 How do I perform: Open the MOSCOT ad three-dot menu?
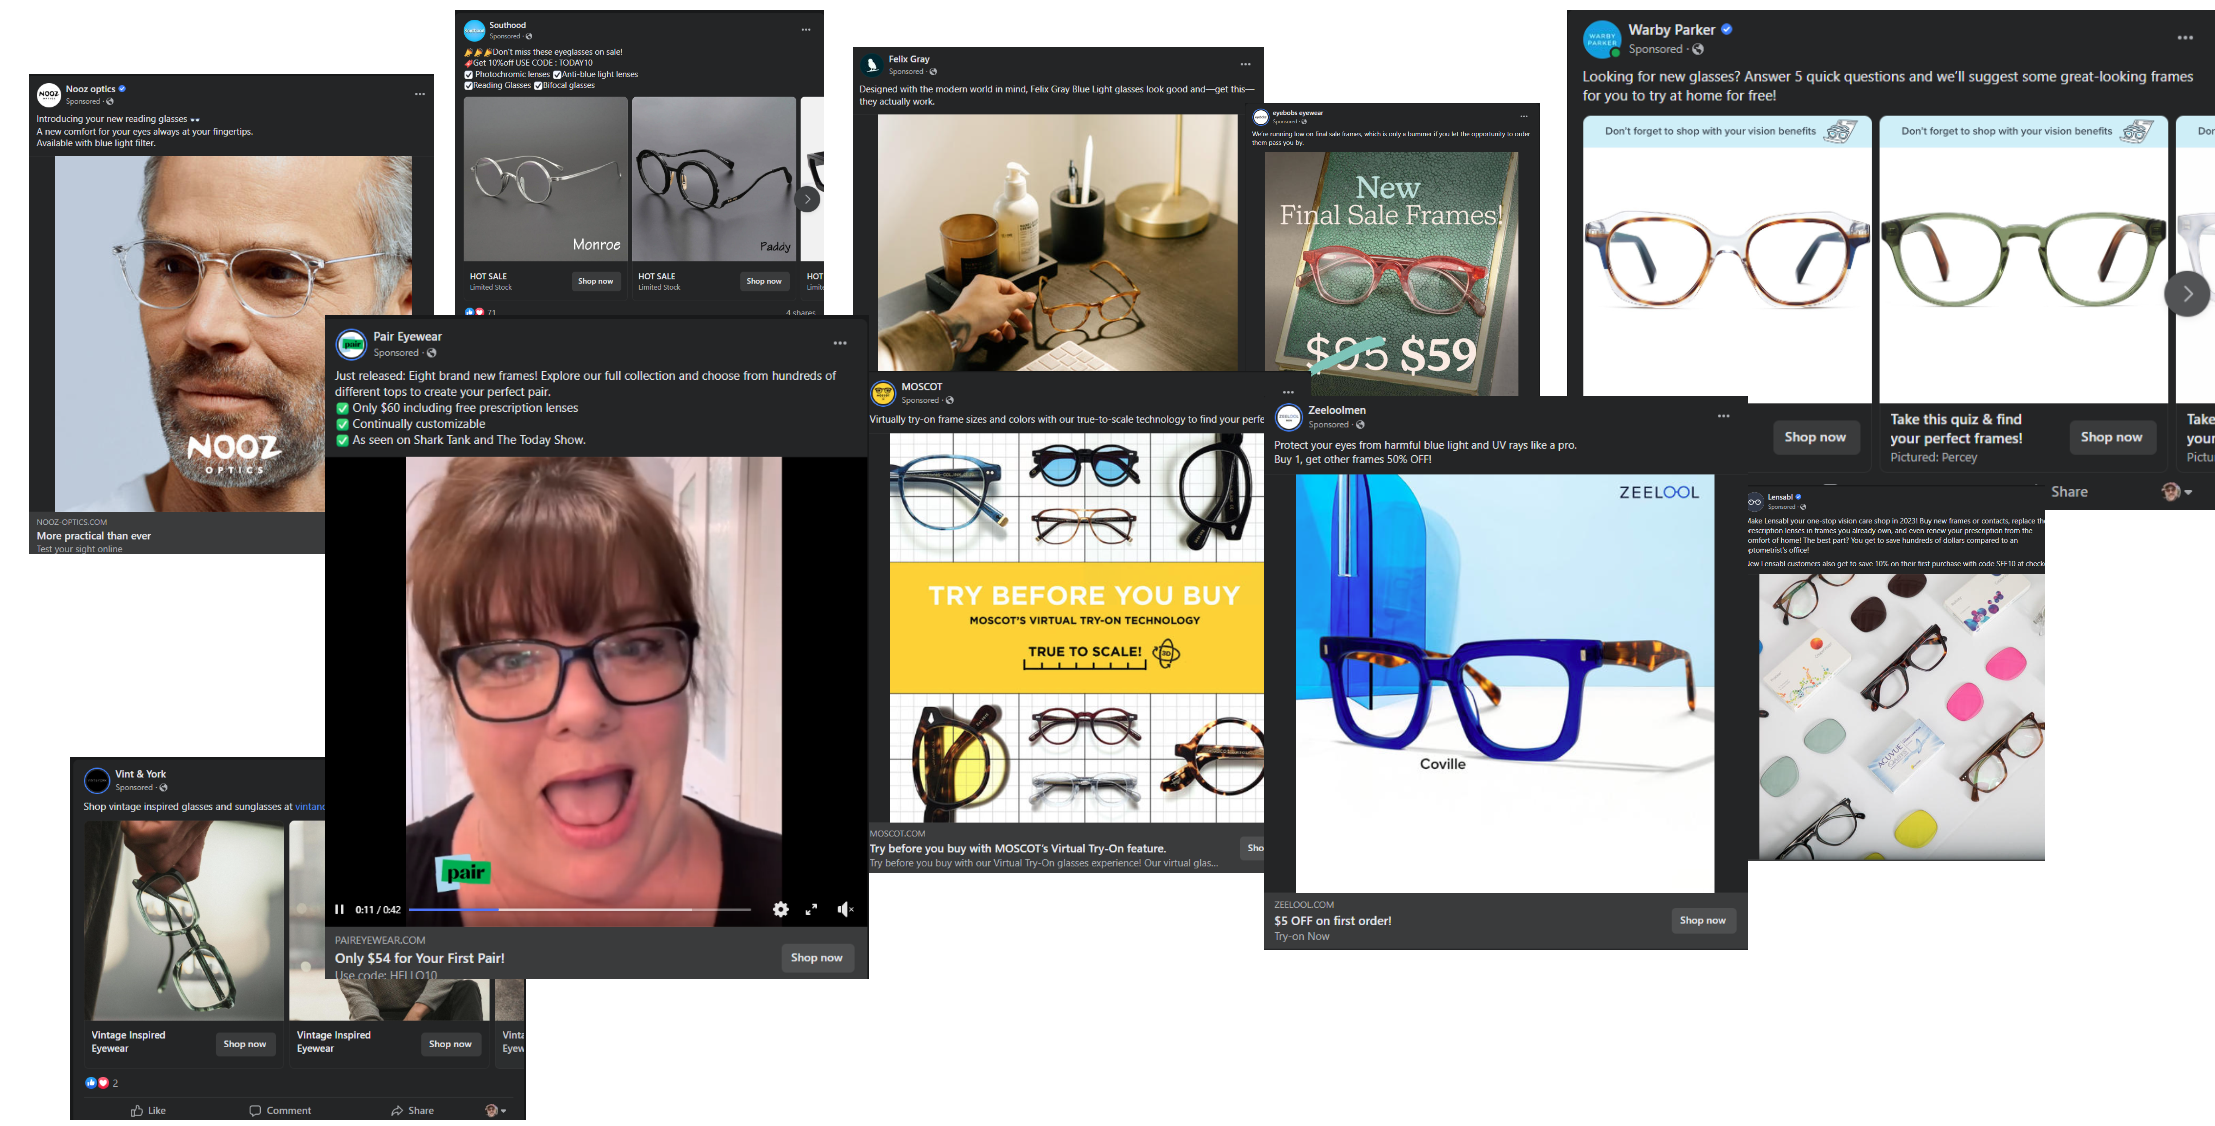(x=1288, y=392)
